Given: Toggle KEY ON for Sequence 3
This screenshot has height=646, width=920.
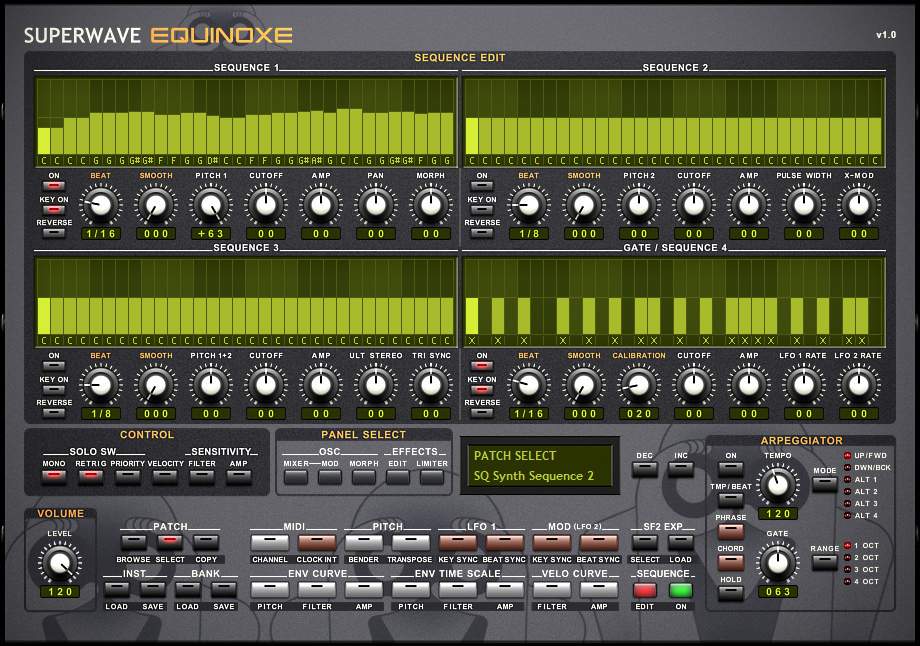Looking at the screenshot, I should click(x=54, y=391).
